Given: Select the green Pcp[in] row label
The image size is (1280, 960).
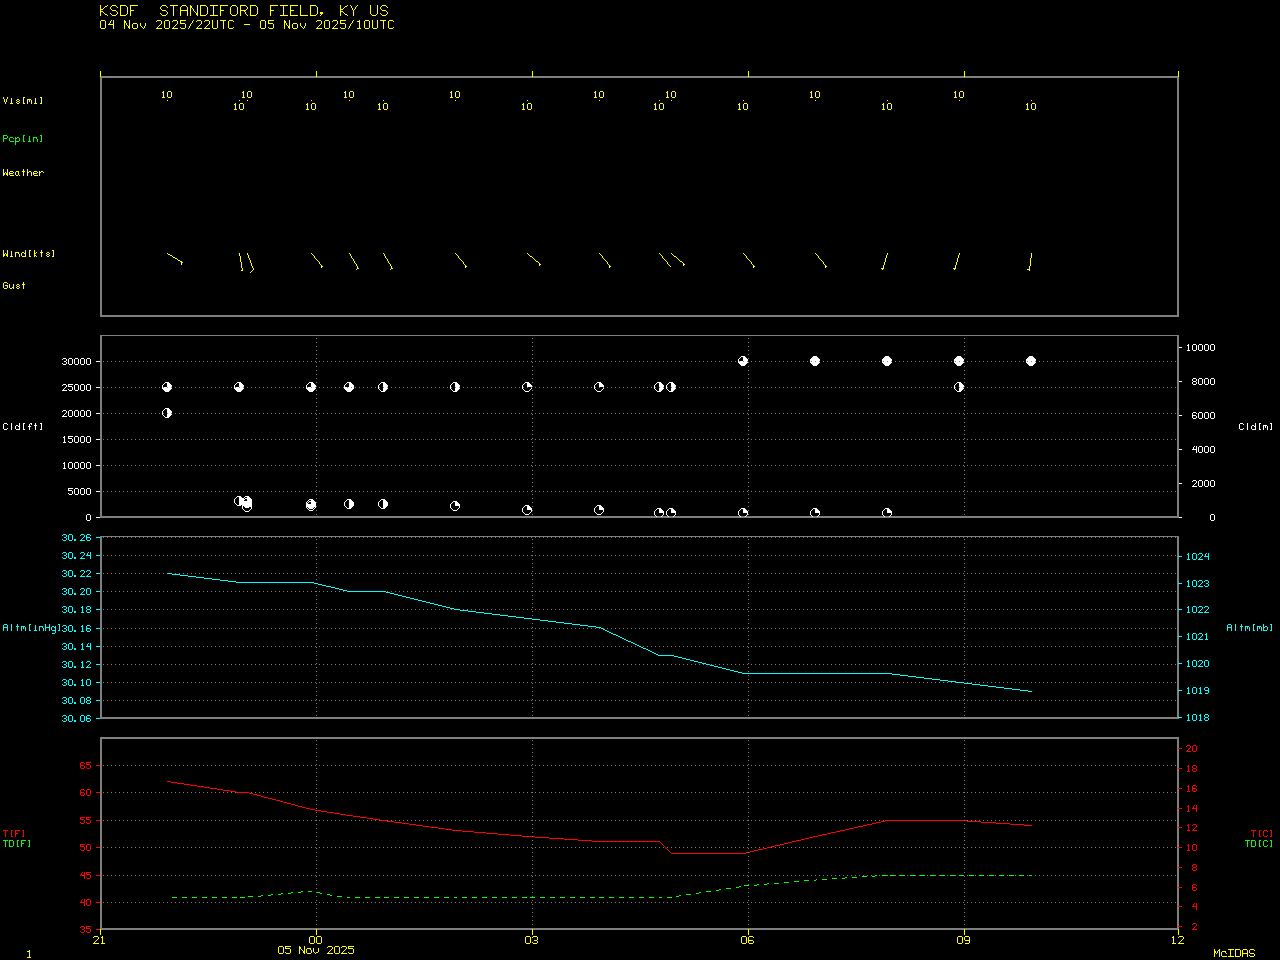Looking at the screenshot, I should (23, 139).
